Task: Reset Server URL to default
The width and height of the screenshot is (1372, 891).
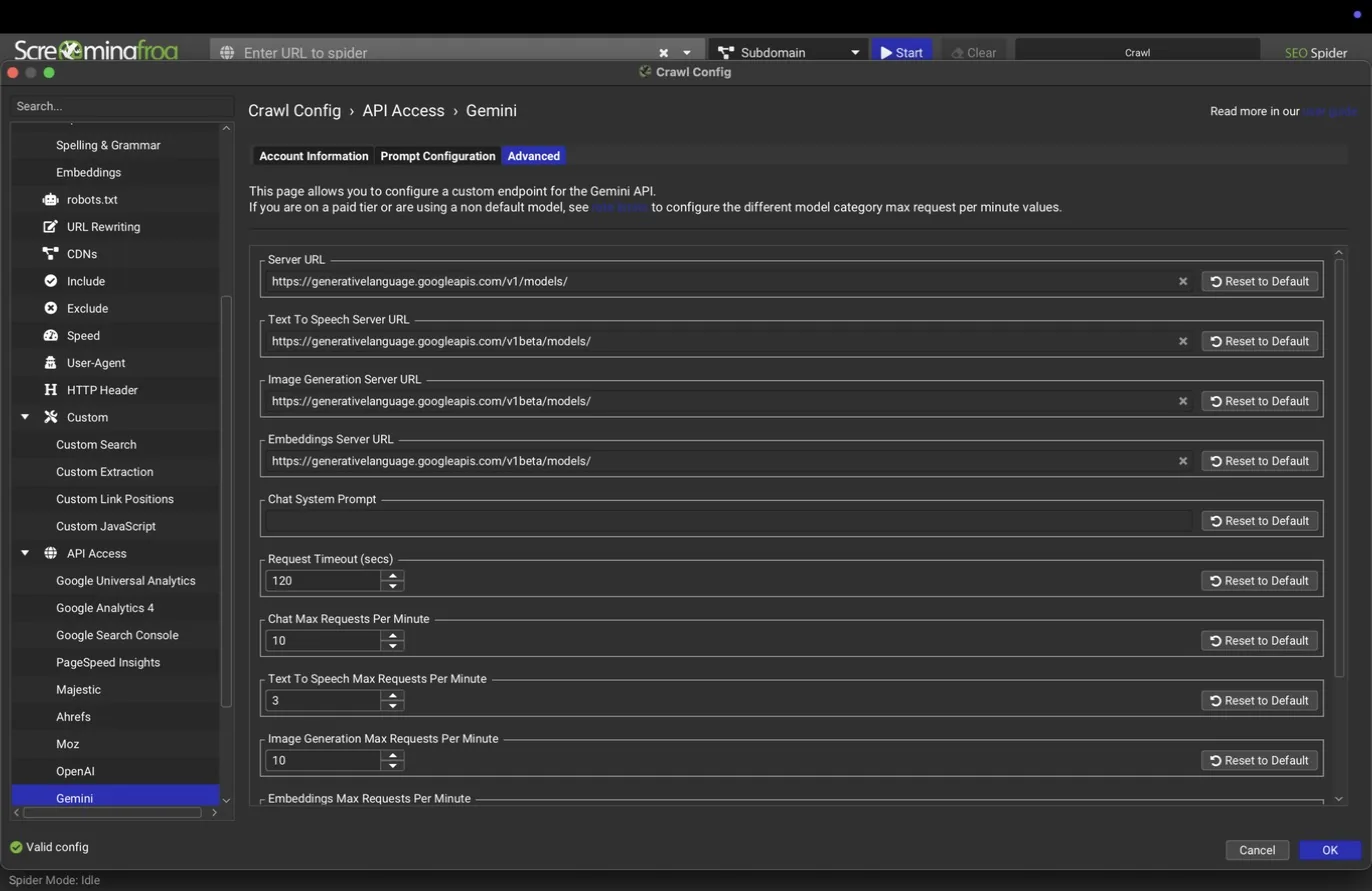Action: 1260,282
